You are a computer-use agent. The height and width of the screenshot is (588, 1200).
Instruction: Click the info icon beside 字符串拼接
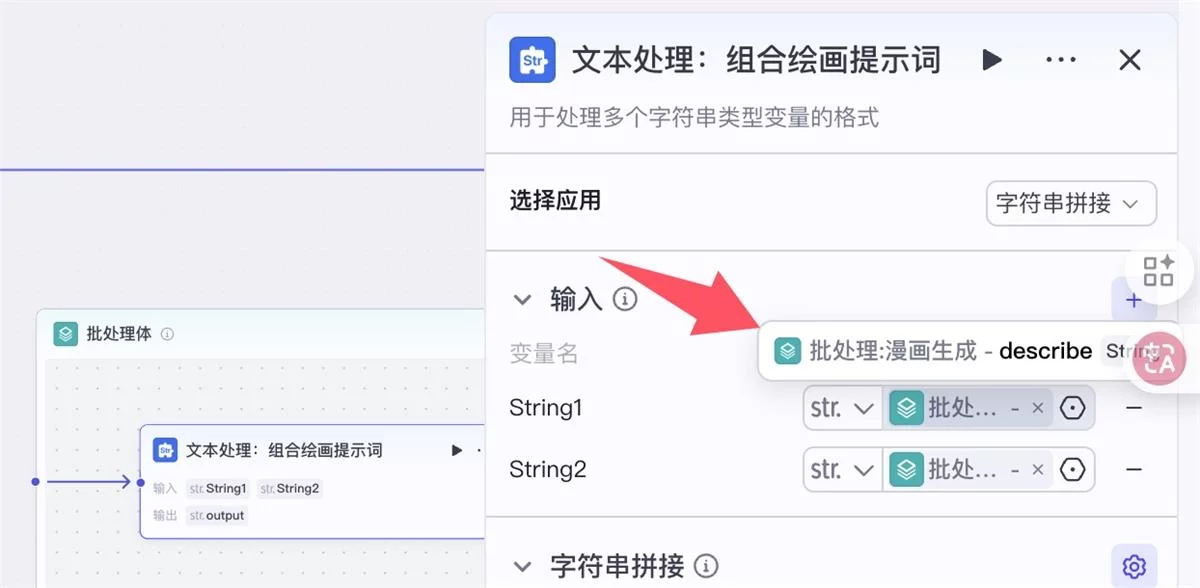tap(706, 567)
